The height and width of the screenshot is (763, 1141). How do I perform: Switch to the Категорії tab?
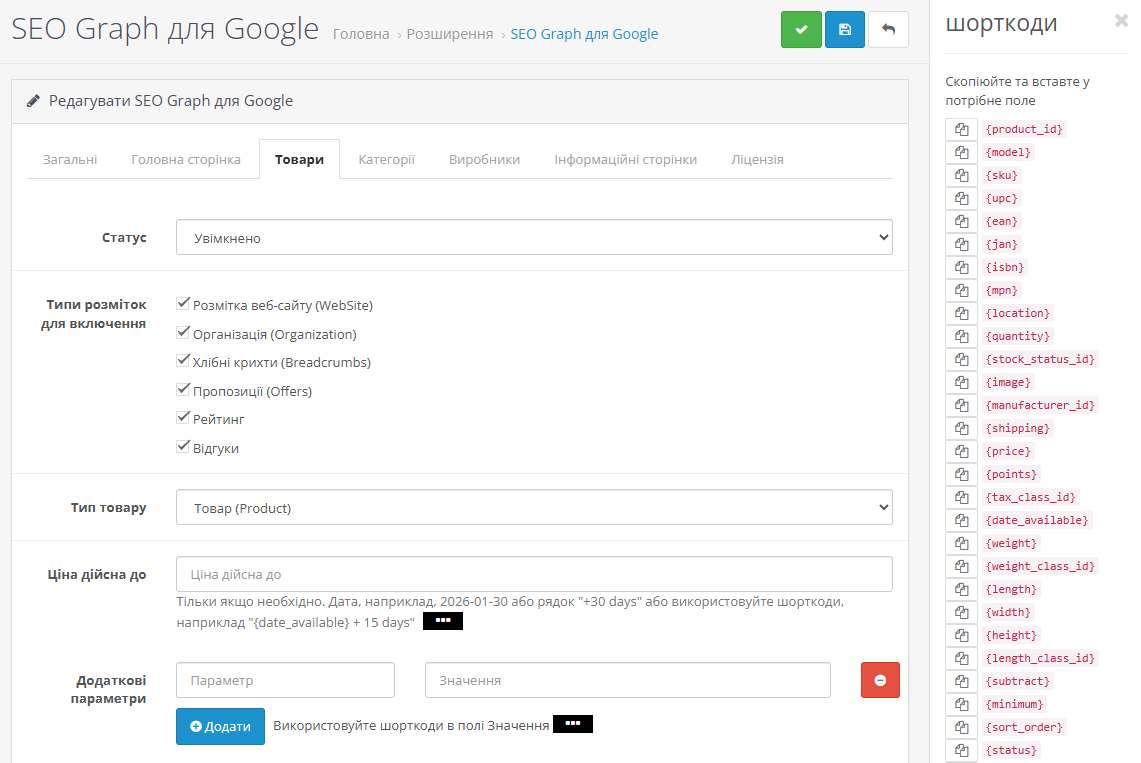coord(386,160)
